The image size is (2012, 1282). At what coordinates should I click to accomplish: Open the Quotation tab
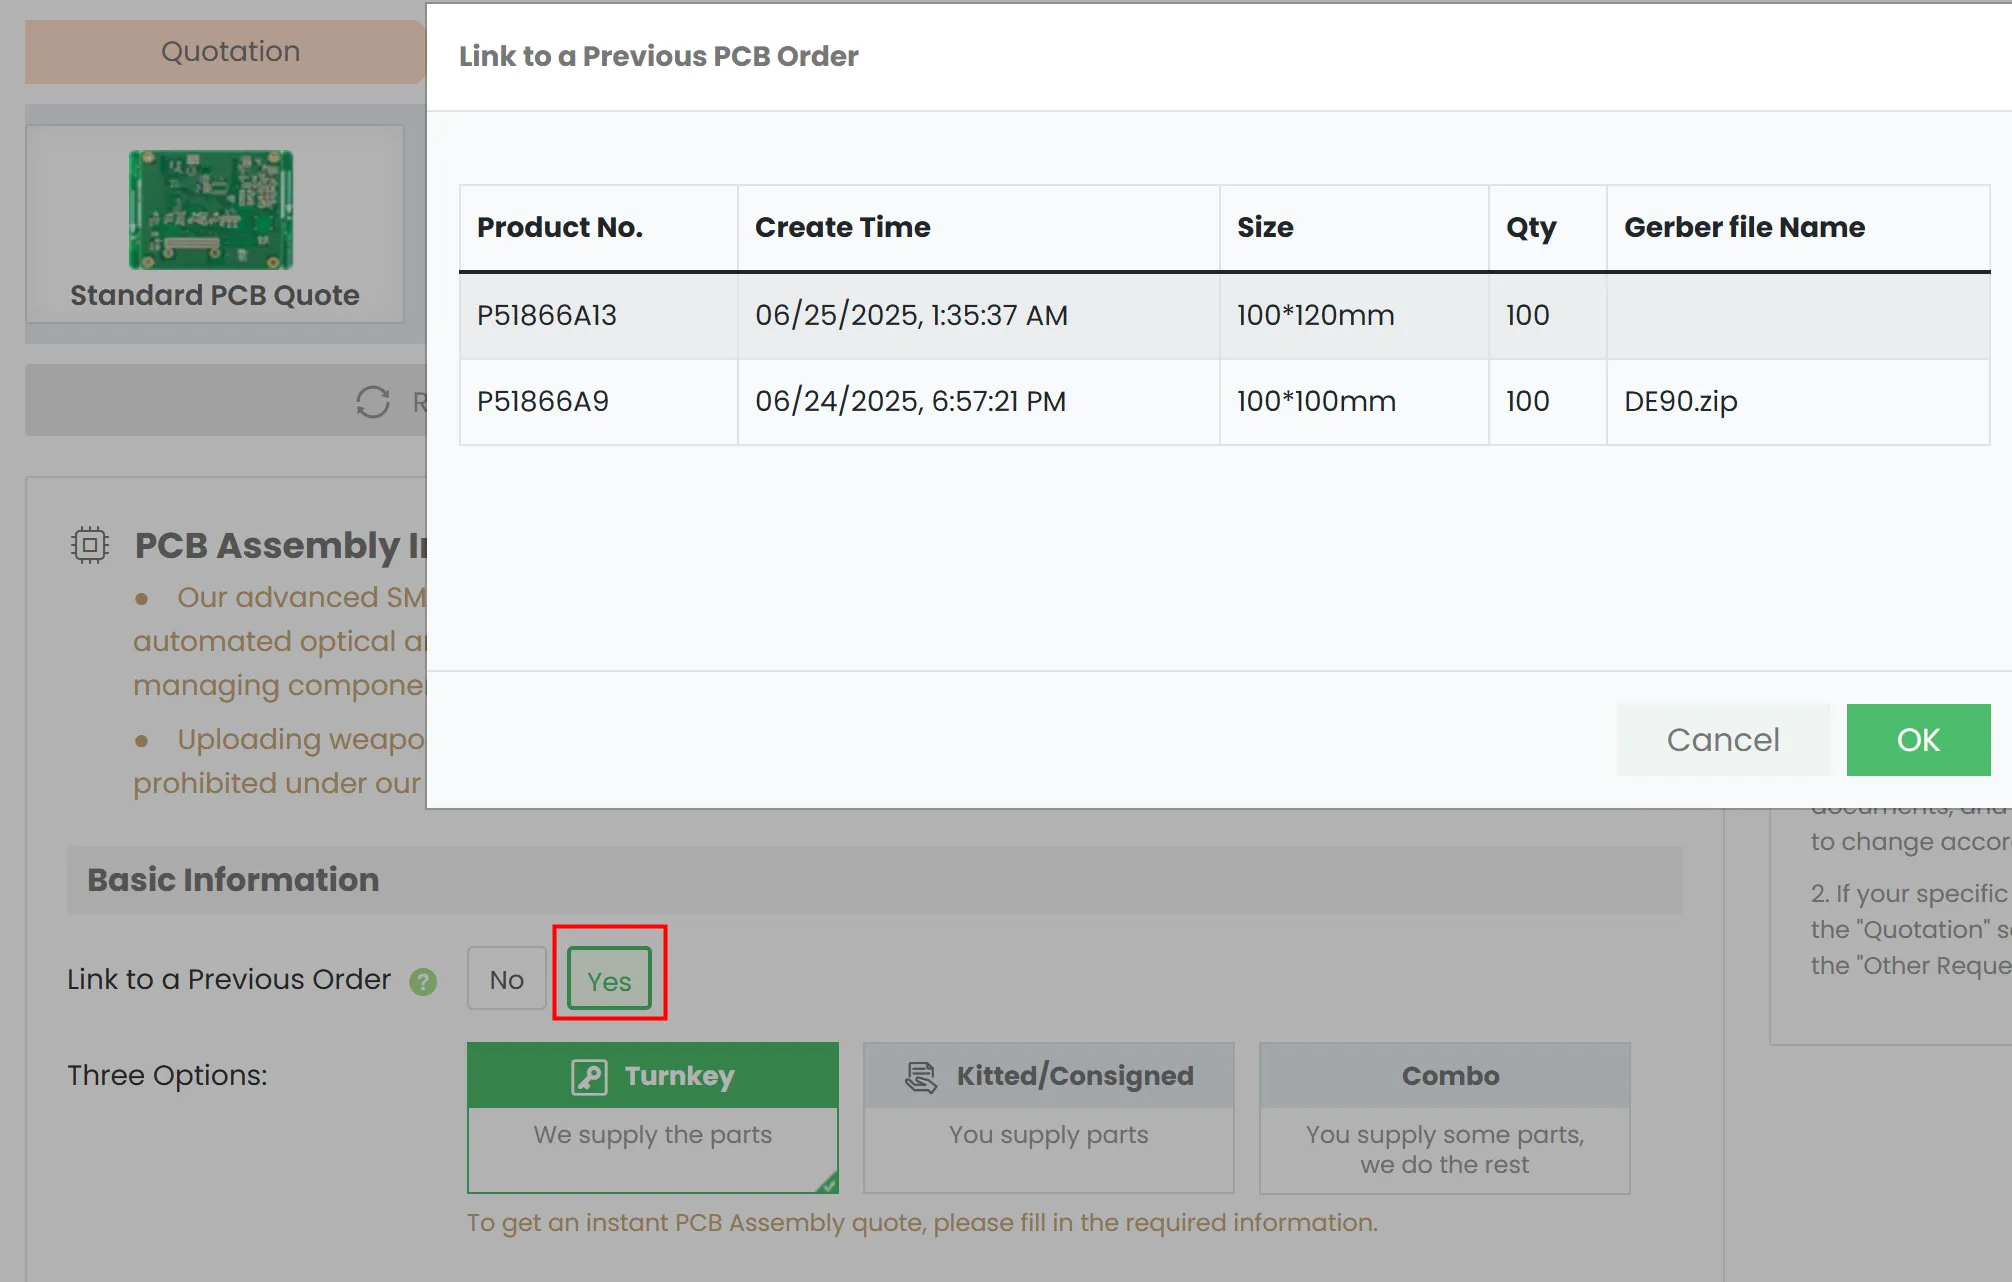(x=230, y=52)
